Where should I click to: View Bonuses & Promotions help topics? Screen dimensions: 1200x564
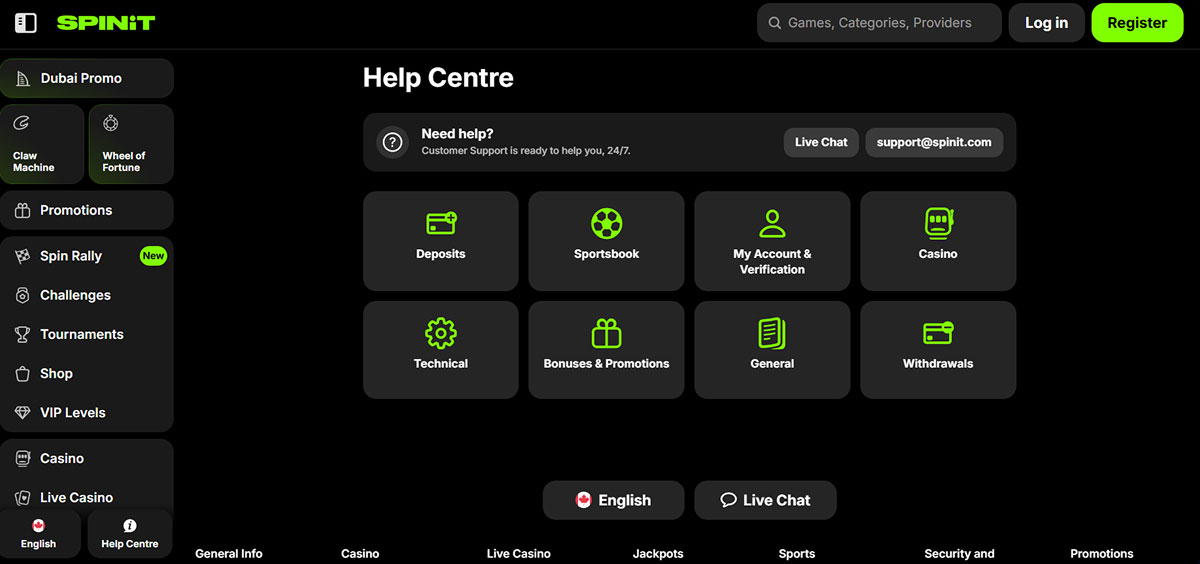pos(606,350)
